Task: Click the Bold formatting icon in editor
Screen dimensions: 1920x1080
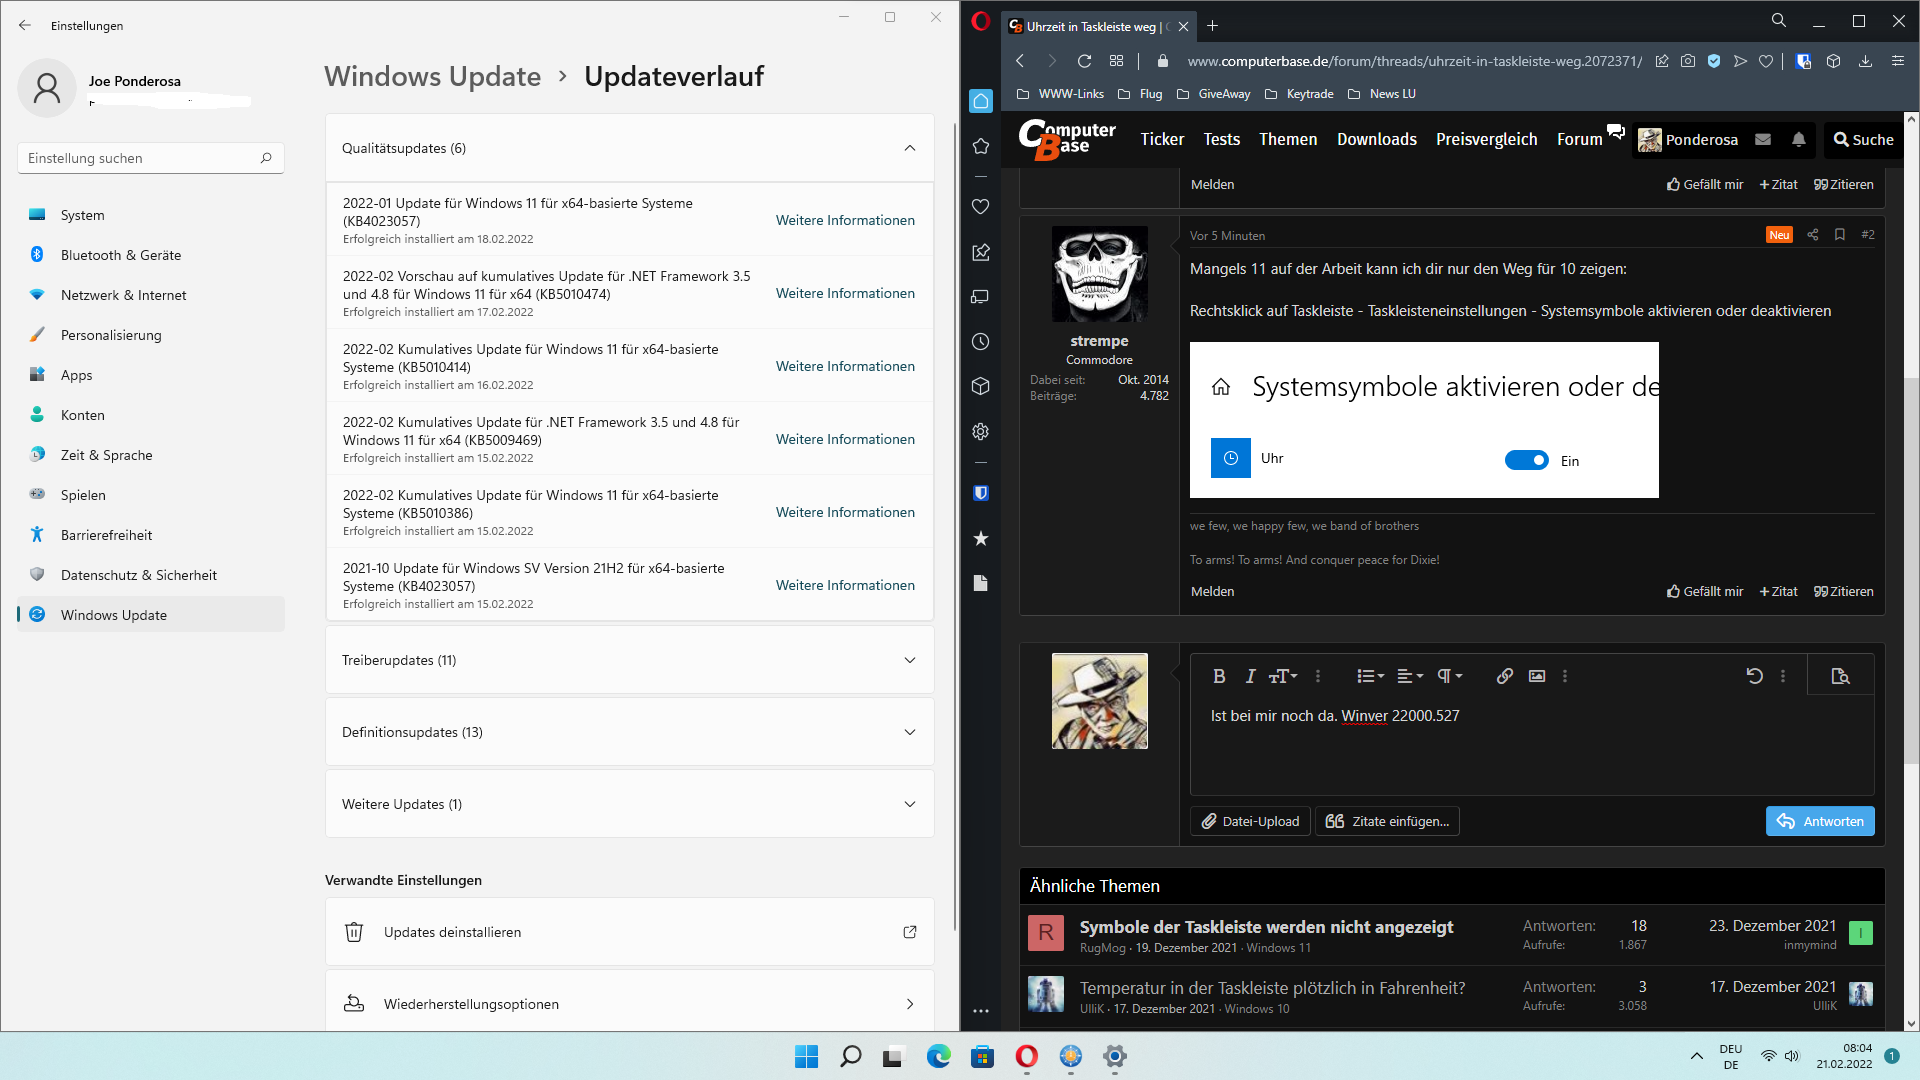Action: (1219, 676)
